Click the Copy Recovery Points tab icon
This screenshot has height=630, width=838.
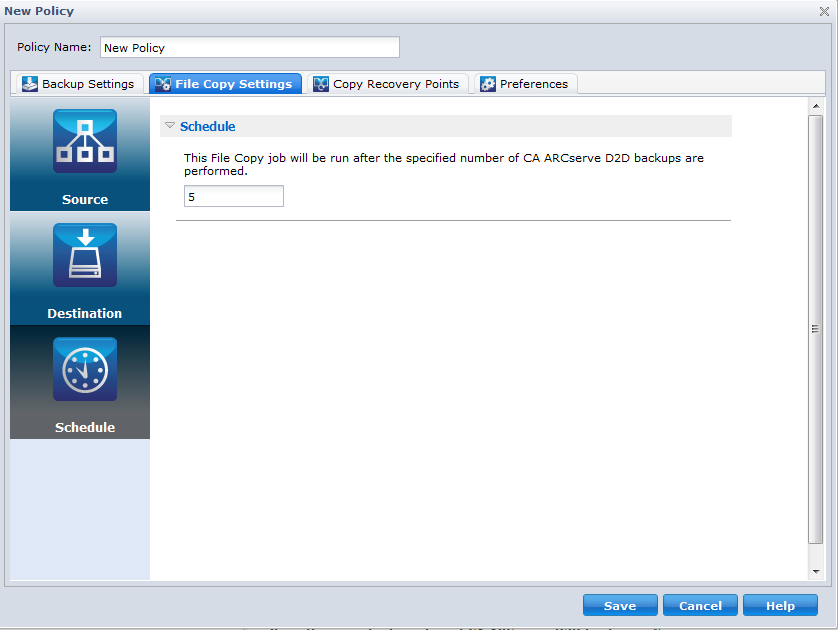[321, 84]
